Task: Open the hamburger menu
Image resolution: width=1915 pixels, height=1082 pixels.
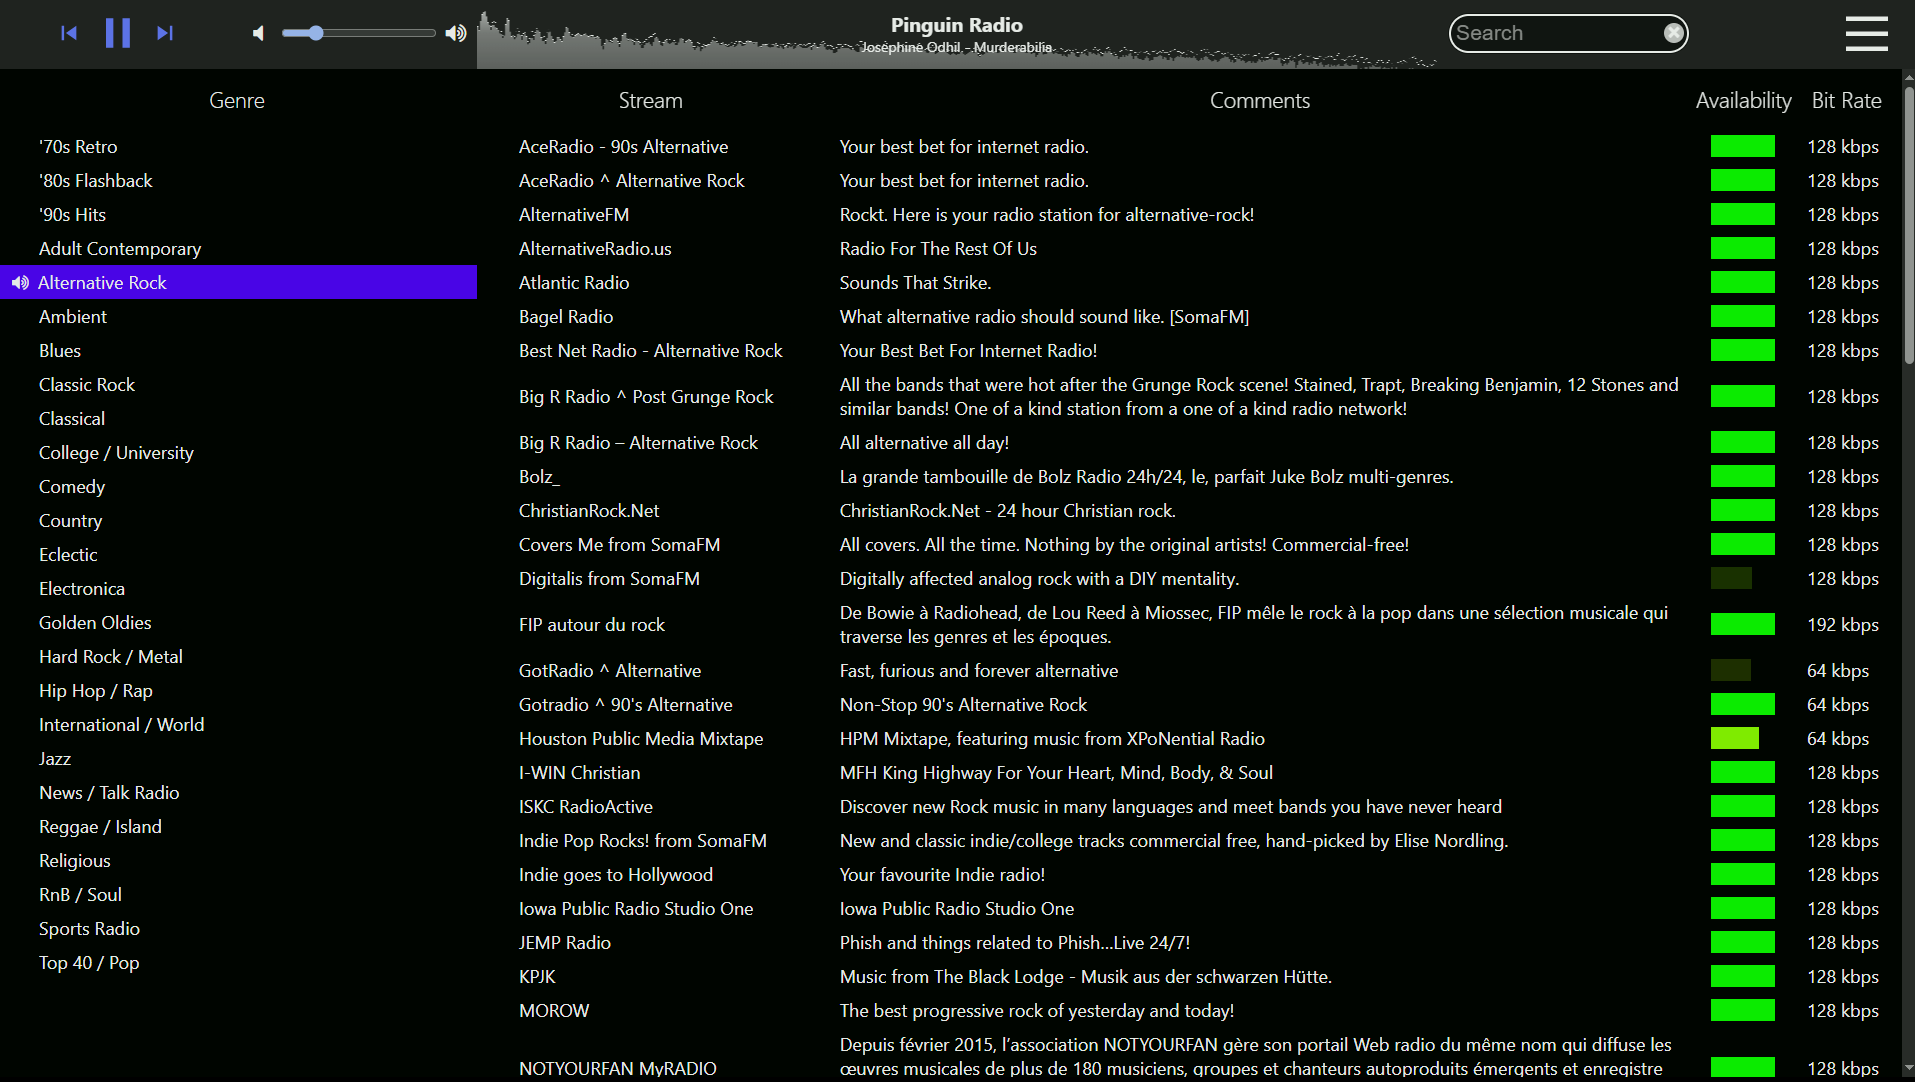Action: click(x=1865, y=33)
